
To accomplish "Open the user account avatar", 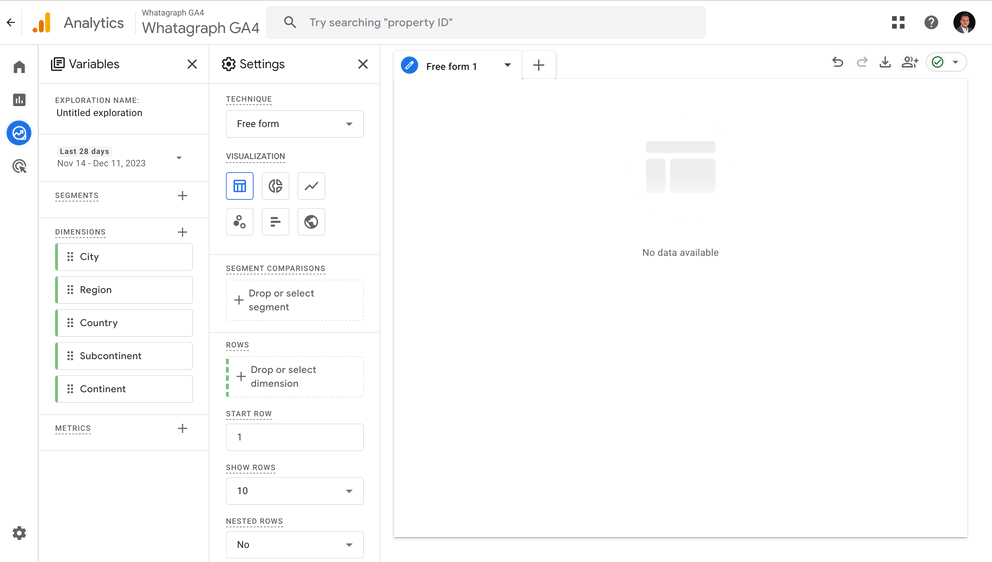I will click(964, 22).
